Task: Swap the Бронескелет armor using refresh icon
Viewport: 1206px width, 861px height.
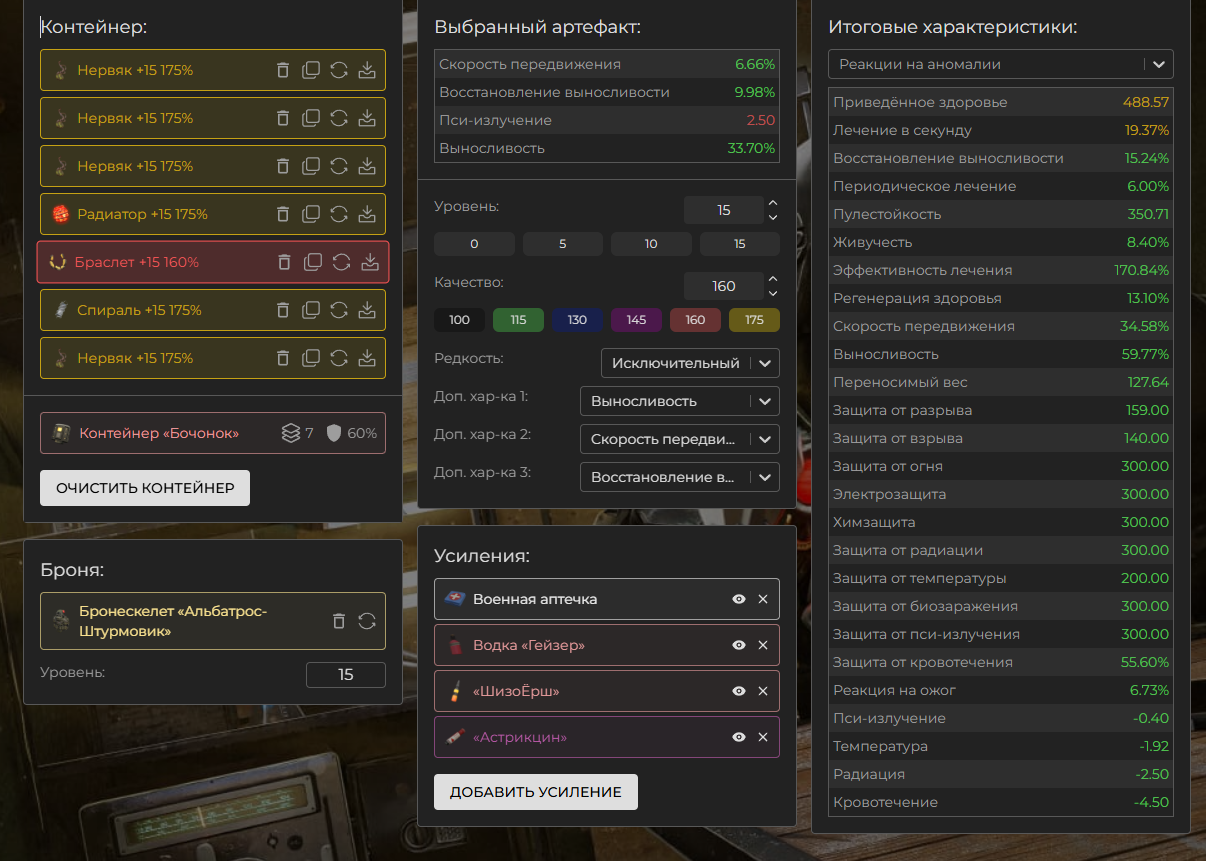Action: pos(367,621)
